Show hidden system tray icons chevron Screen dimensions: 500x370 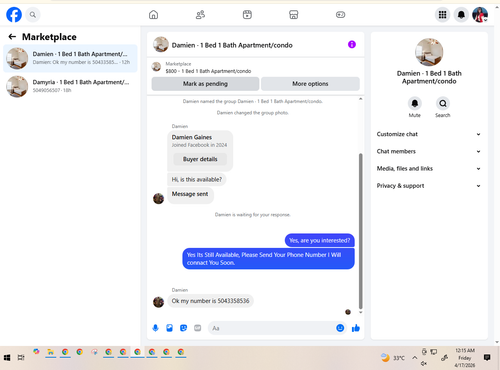pyautogui.click(x=414, y=358)
